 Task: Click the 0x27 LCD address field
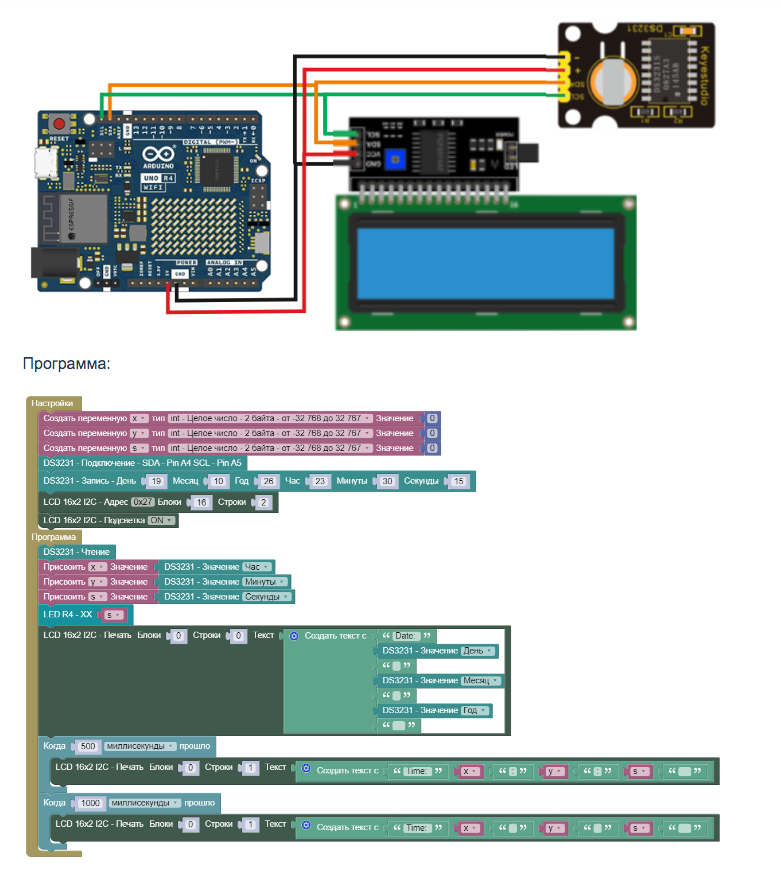(x=142, y=502)
